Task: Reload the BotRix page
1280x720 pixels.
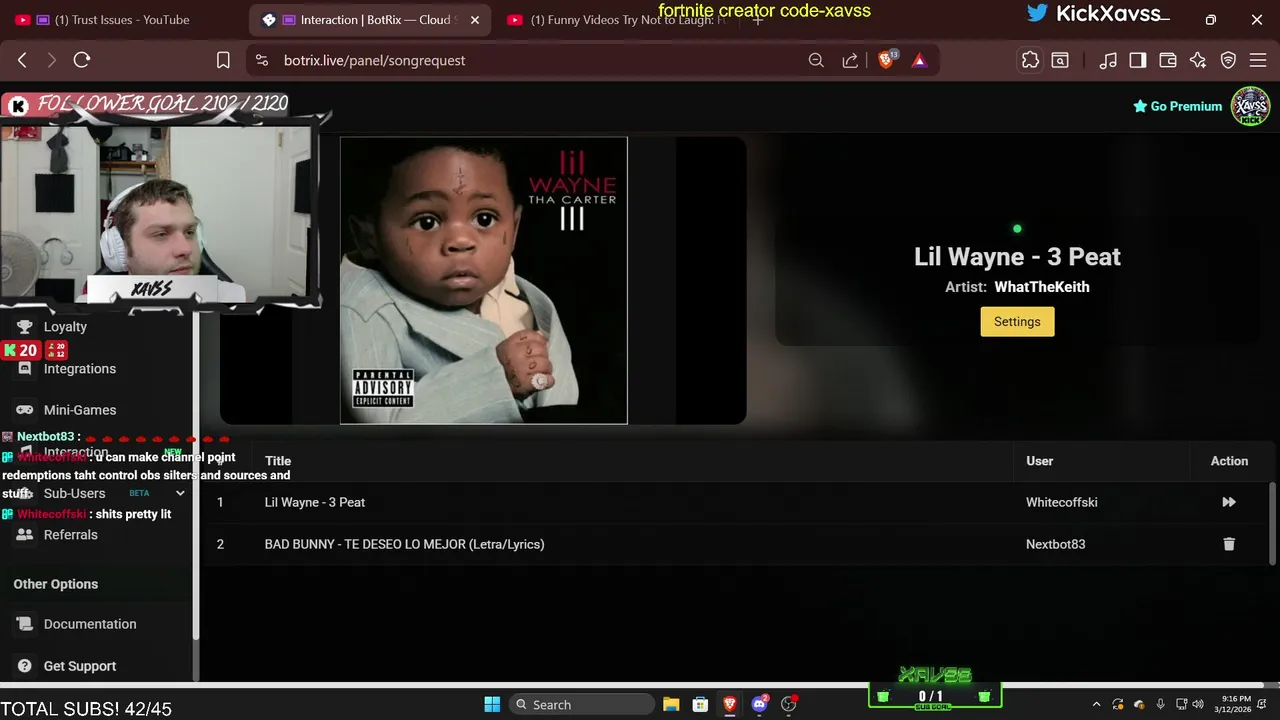Action: (x=82, y=60)
